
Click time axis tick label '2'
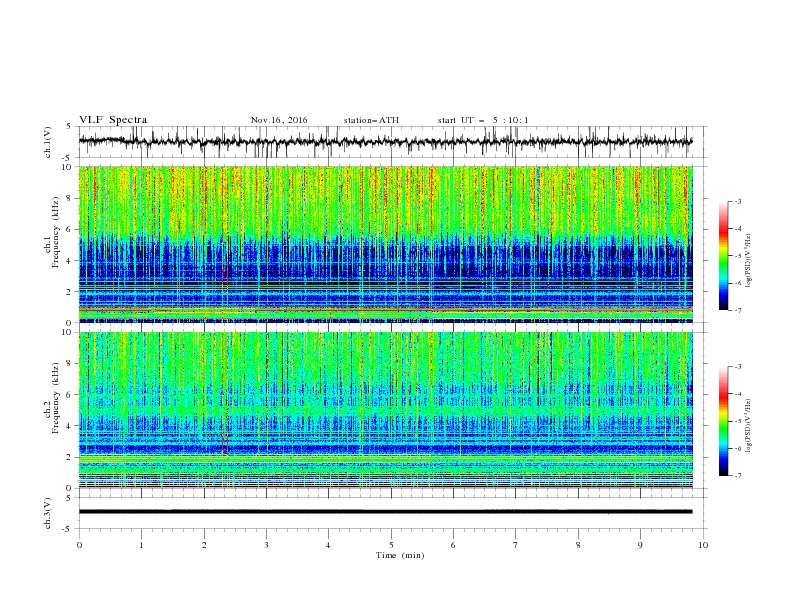(204, 545)
